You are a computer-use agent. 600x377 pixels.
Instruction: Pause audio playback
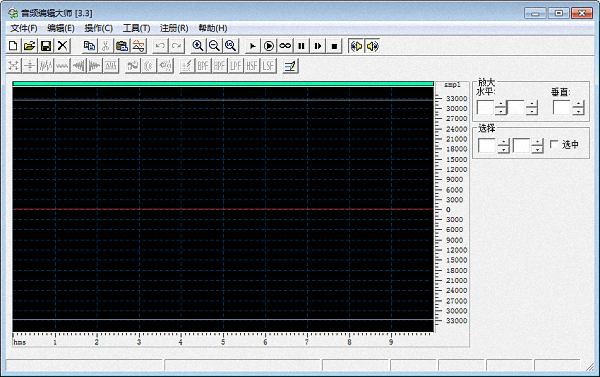click(302, 46)
